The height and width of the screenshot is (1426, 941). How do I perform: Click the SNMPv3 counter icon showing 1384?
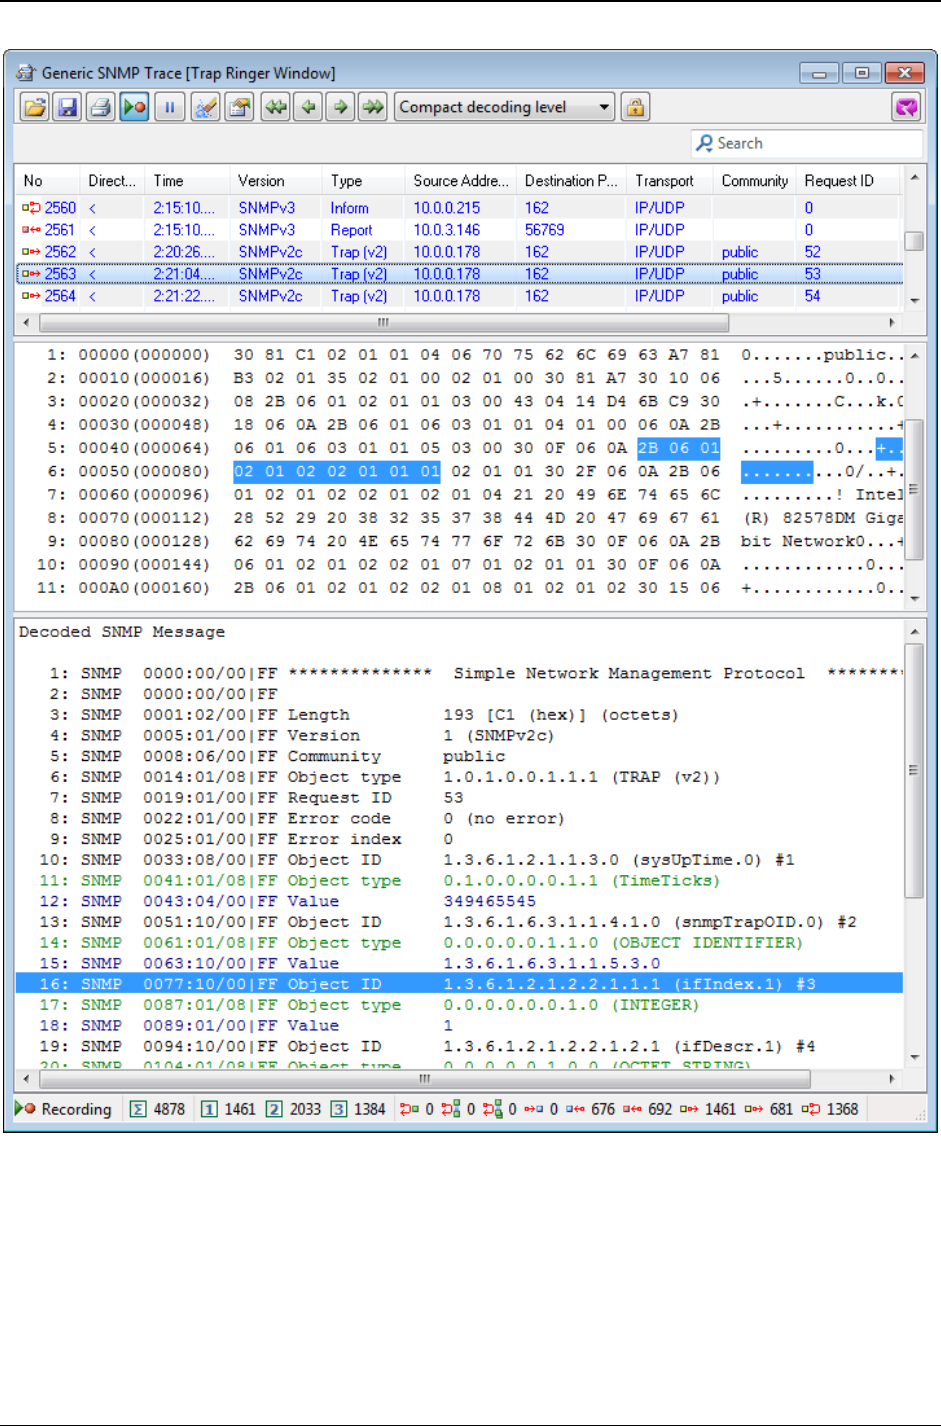point(339,1109)
